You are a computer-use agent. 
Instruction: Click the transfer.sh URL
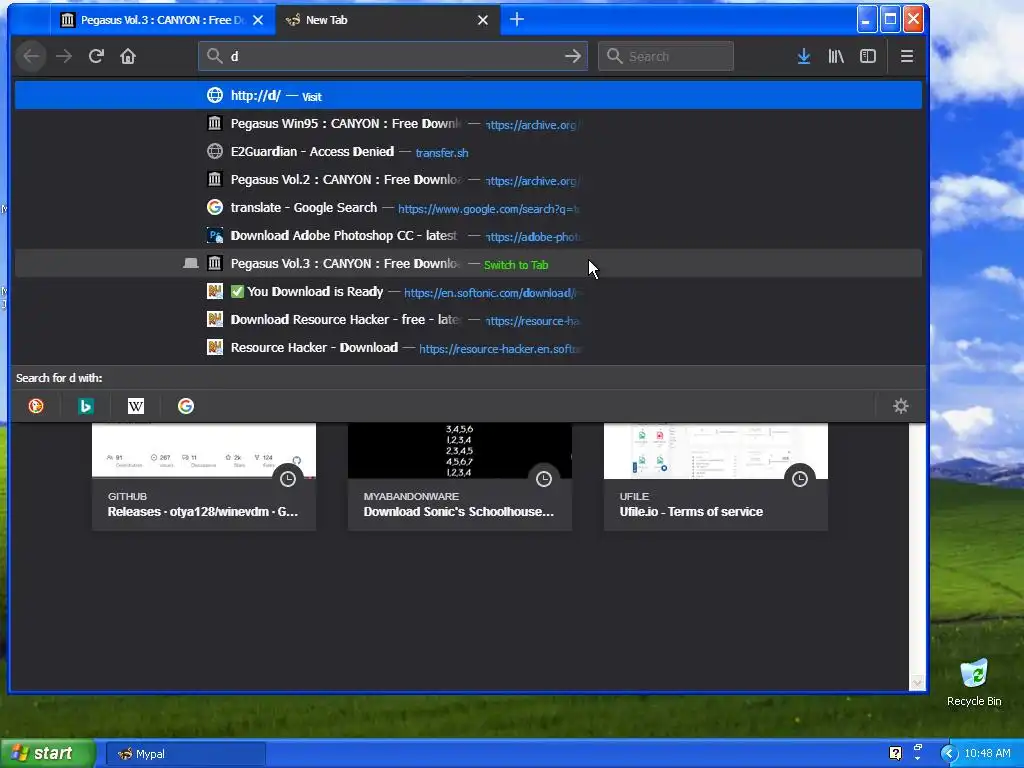pos(441,153)
